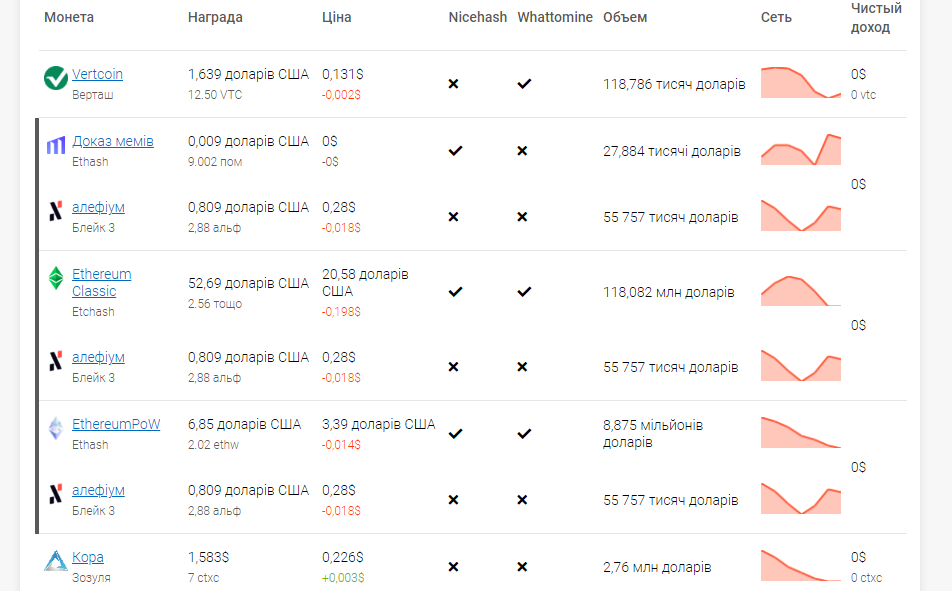The image size is (952, 591).
Task: Click the Кора triangle coin icon
Action: [x=56, y=561]
